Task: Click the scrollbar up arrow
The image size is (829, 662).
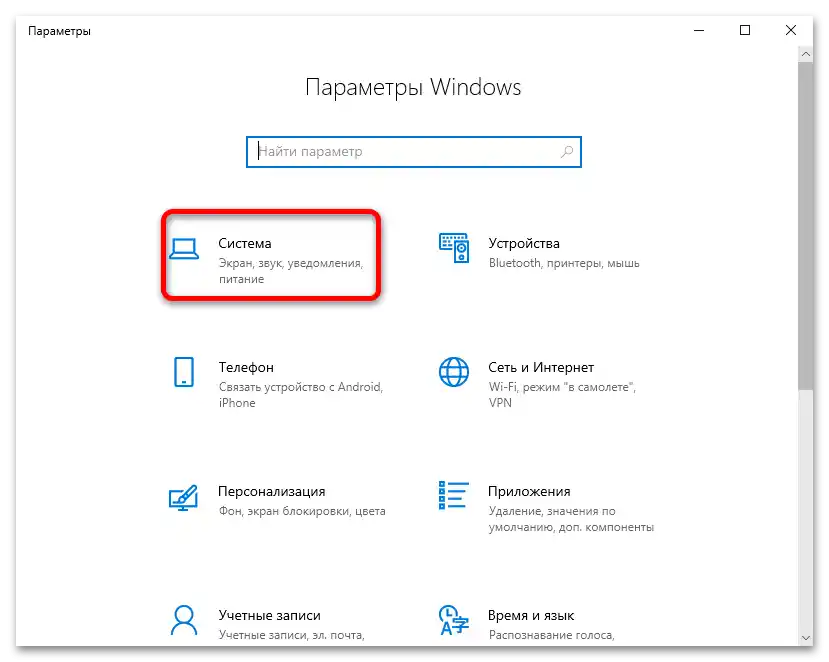Action: [x=806, y=54]
